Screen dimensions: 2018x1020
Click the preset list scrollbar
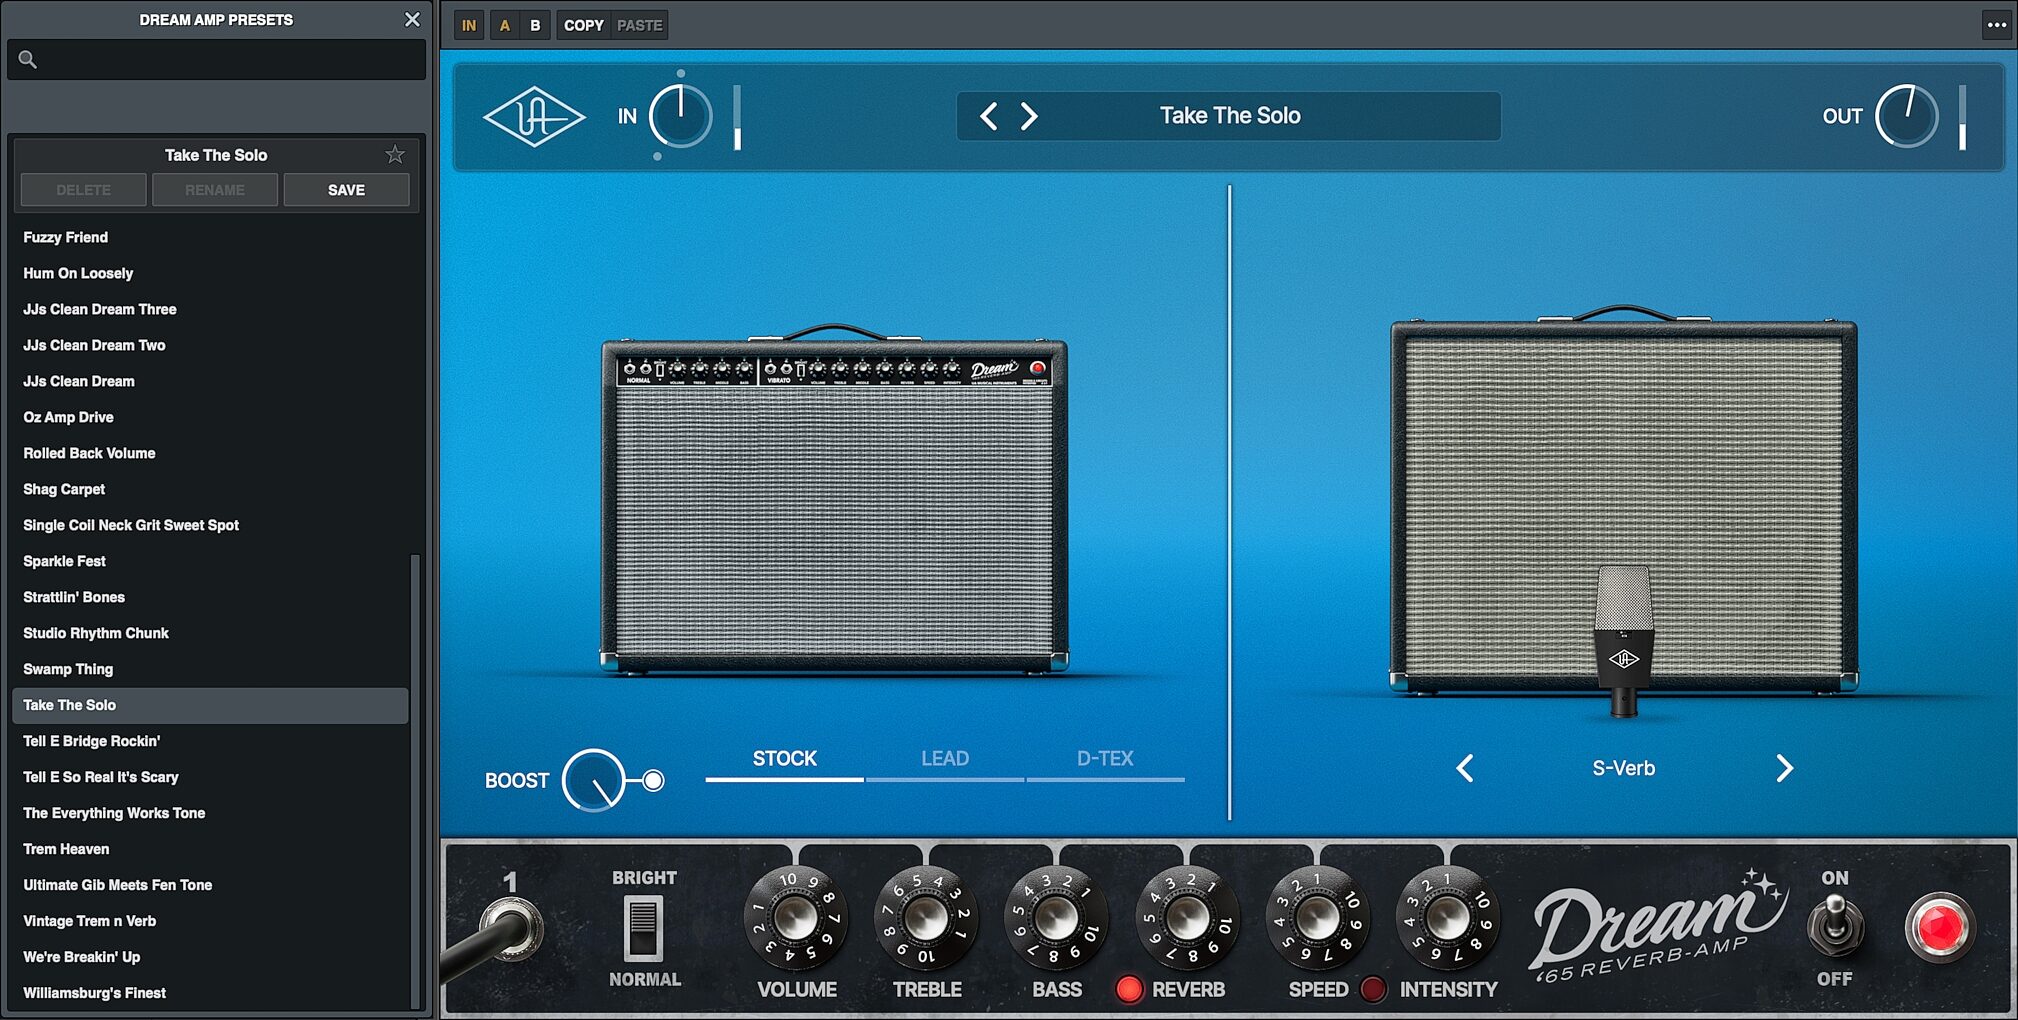[415, 780]
